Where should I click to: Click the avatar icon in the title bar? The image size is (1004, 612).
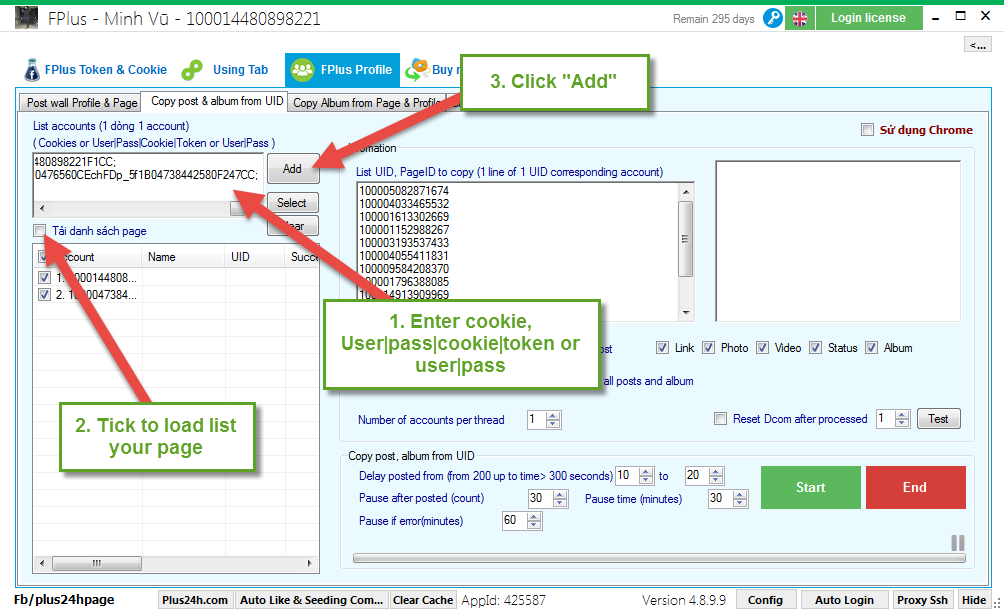click(26, 18)
